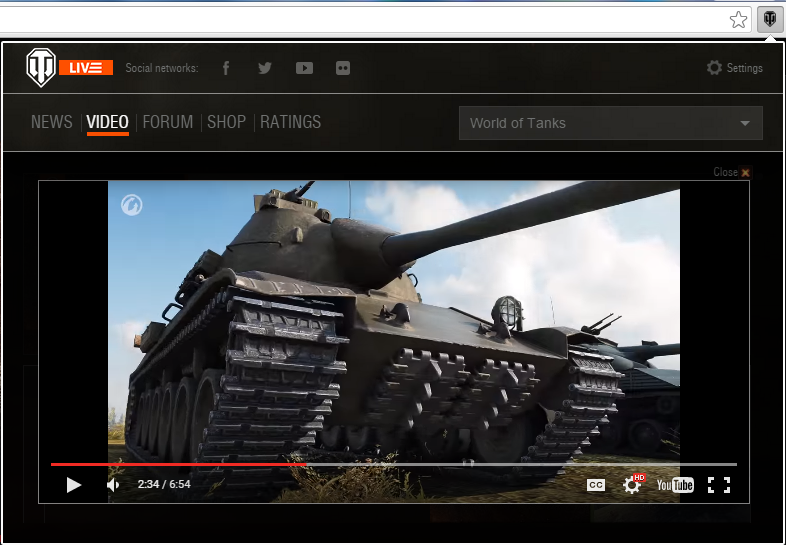786x545 pixels.
Task: Open video quality settings gear
Action: coord(633,484)
